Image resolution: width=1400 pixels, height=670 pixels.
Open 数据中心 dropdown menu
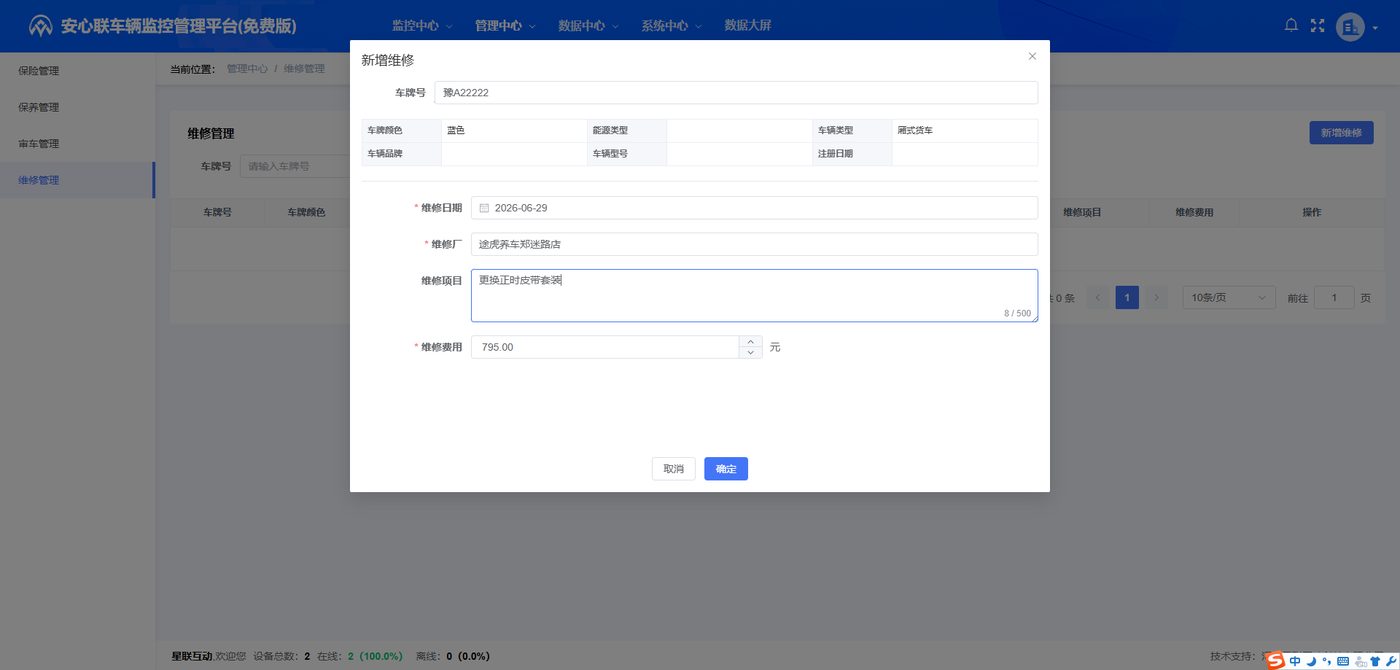(x=588, y=26)
